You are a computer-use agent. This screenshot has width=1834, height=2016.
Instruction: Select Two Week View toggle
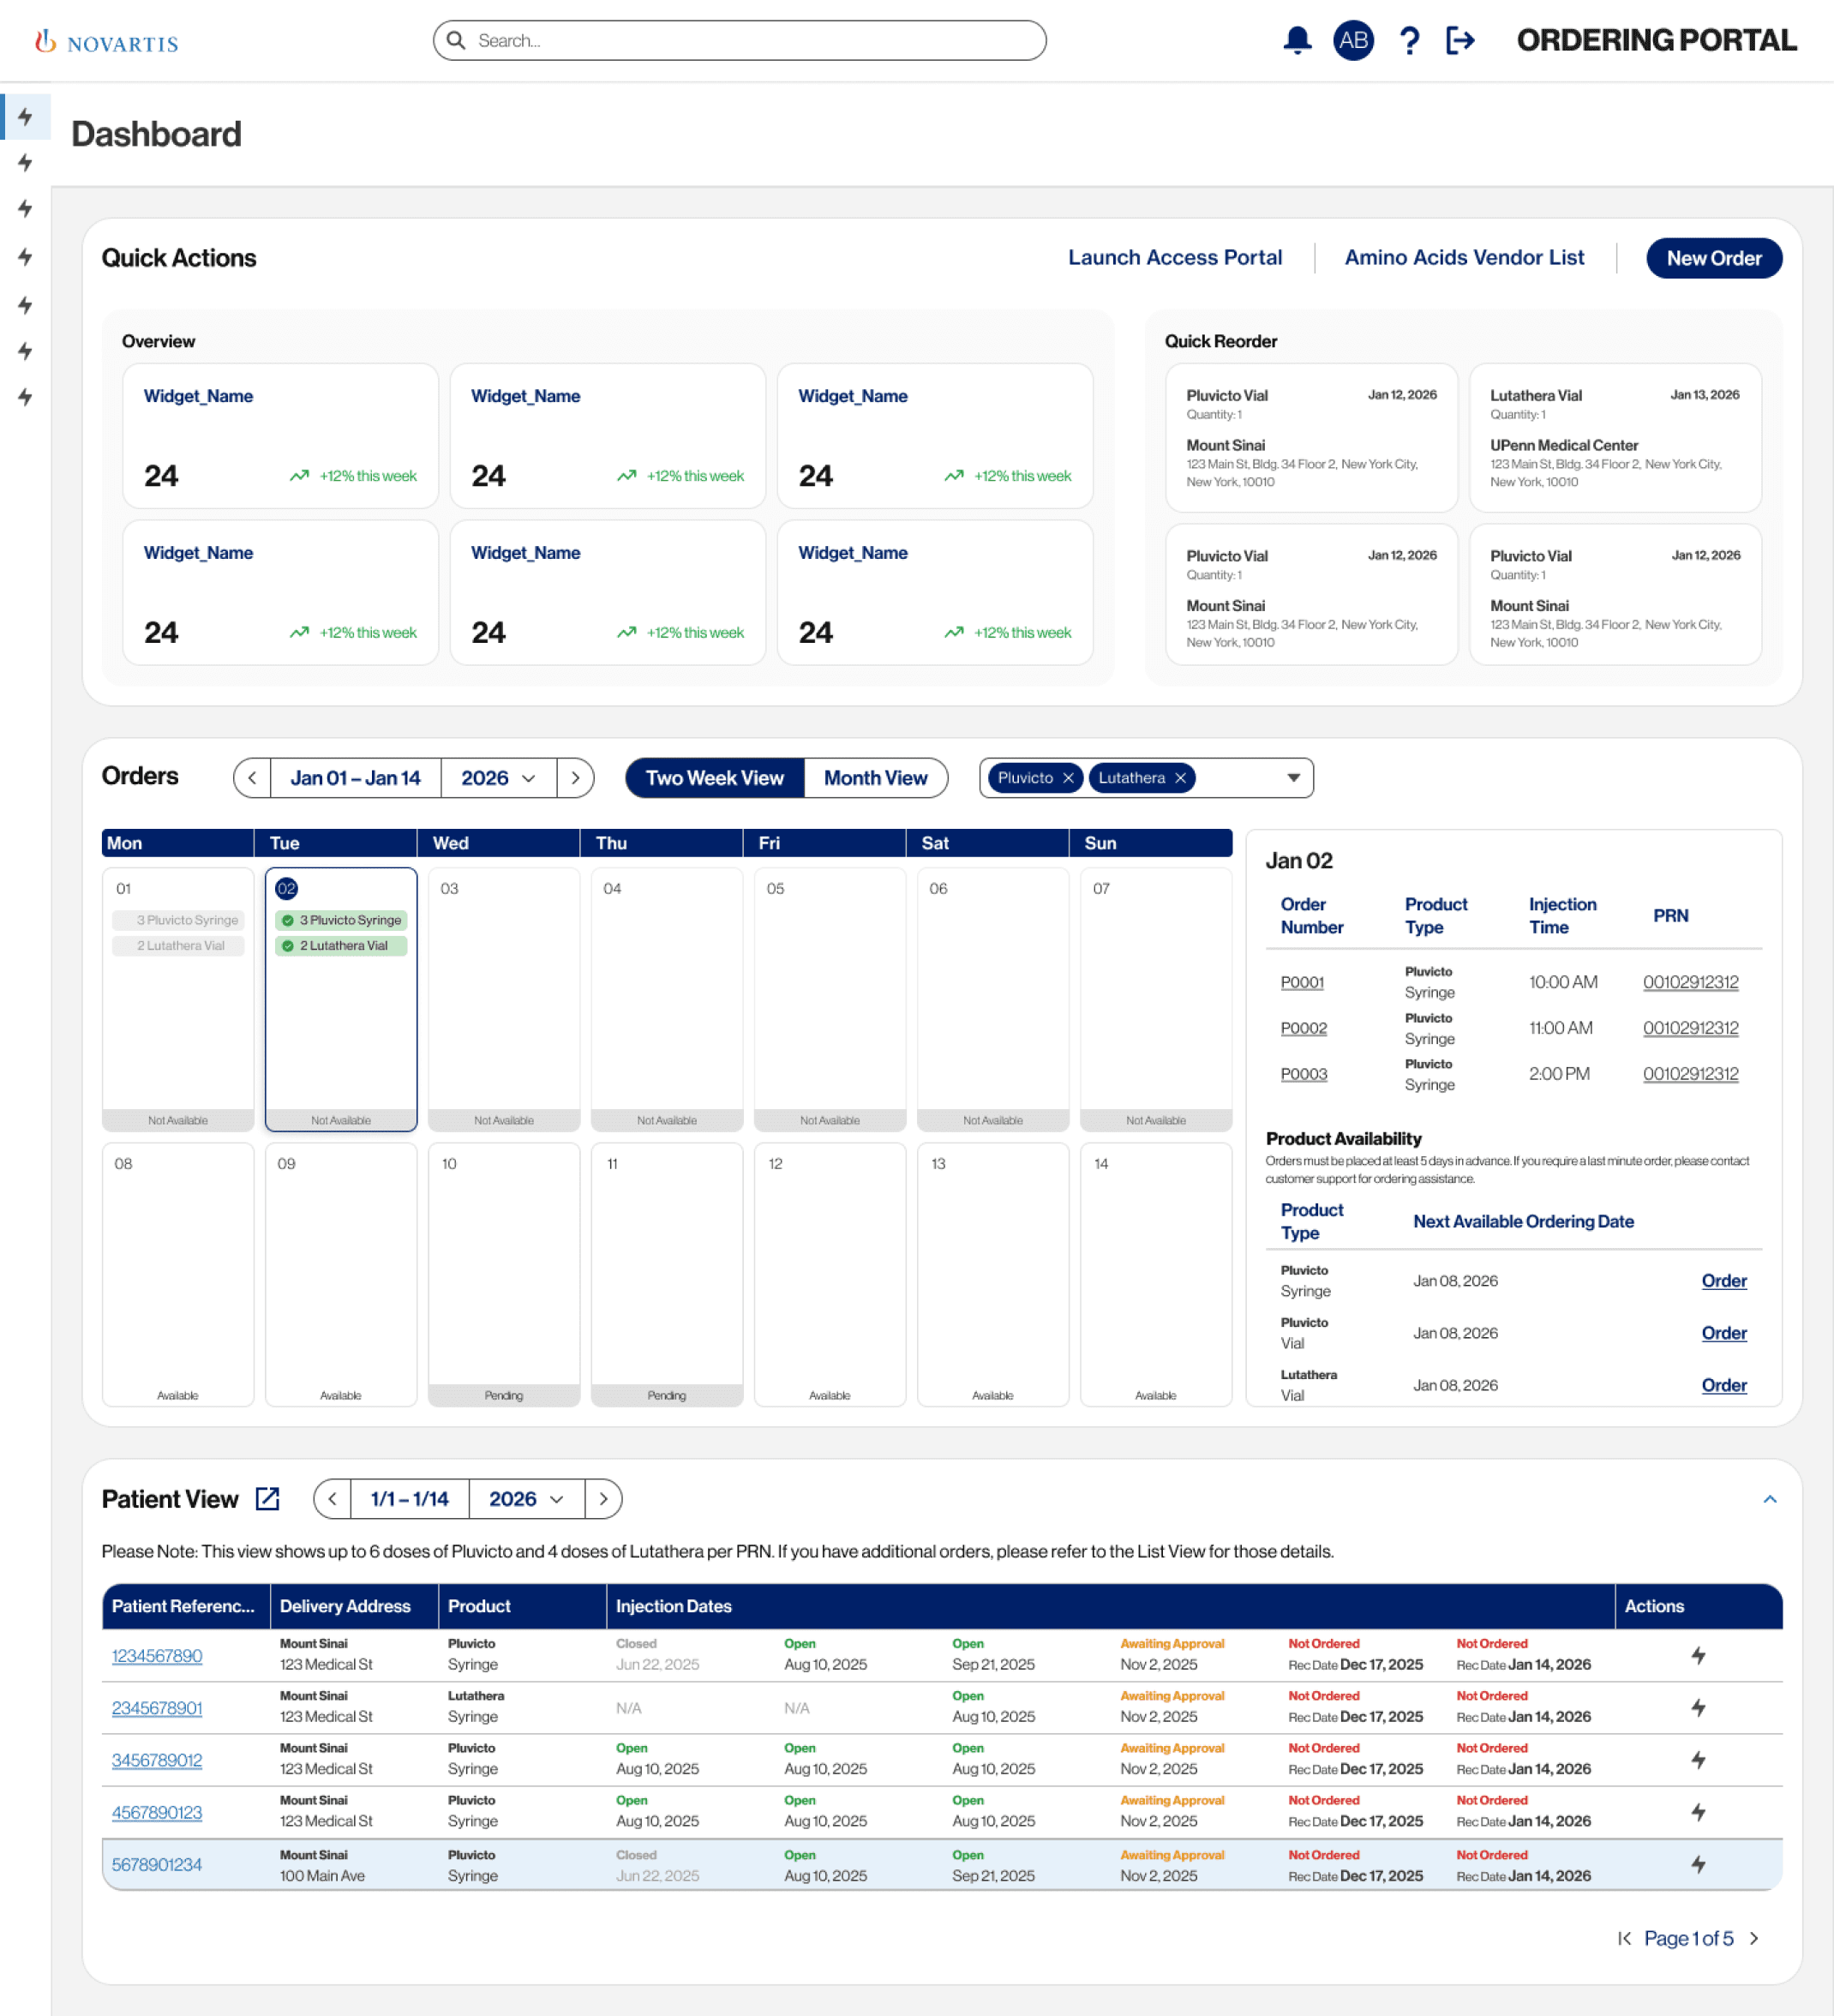(714, 778)
